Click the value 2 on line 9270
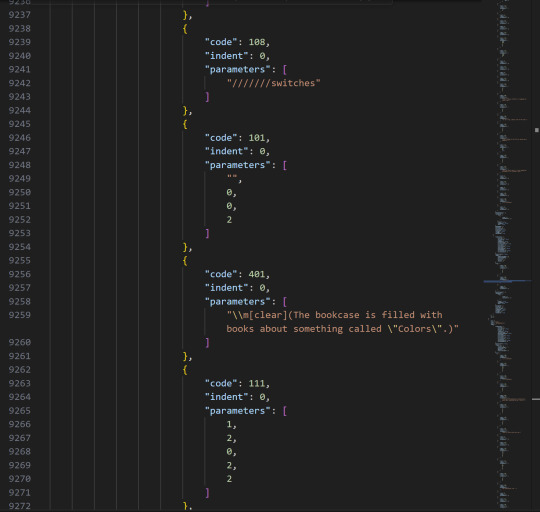Viewport: 540px width, 512px height. pyautogui.click(x=229, y=479)
